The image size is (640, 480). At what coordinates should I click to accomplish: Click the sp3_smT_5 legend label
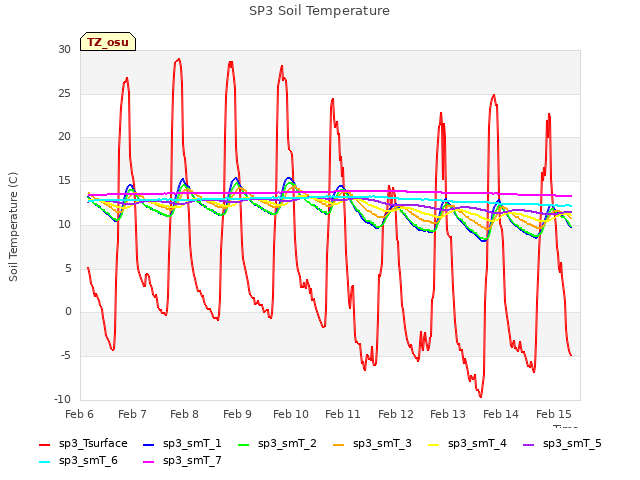pyautogui.click(x=572, y=443)
